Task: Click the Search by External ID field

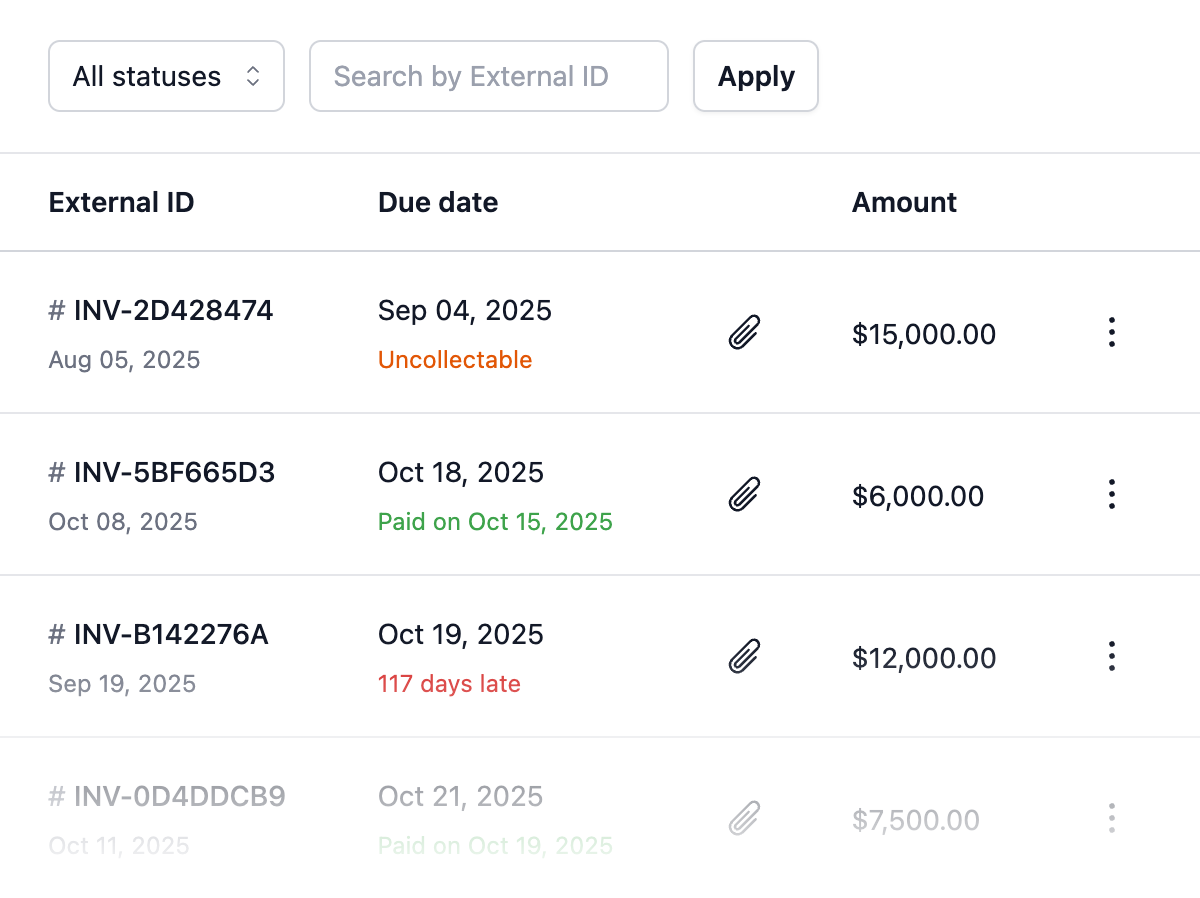Action: click(x=488, y=76)
